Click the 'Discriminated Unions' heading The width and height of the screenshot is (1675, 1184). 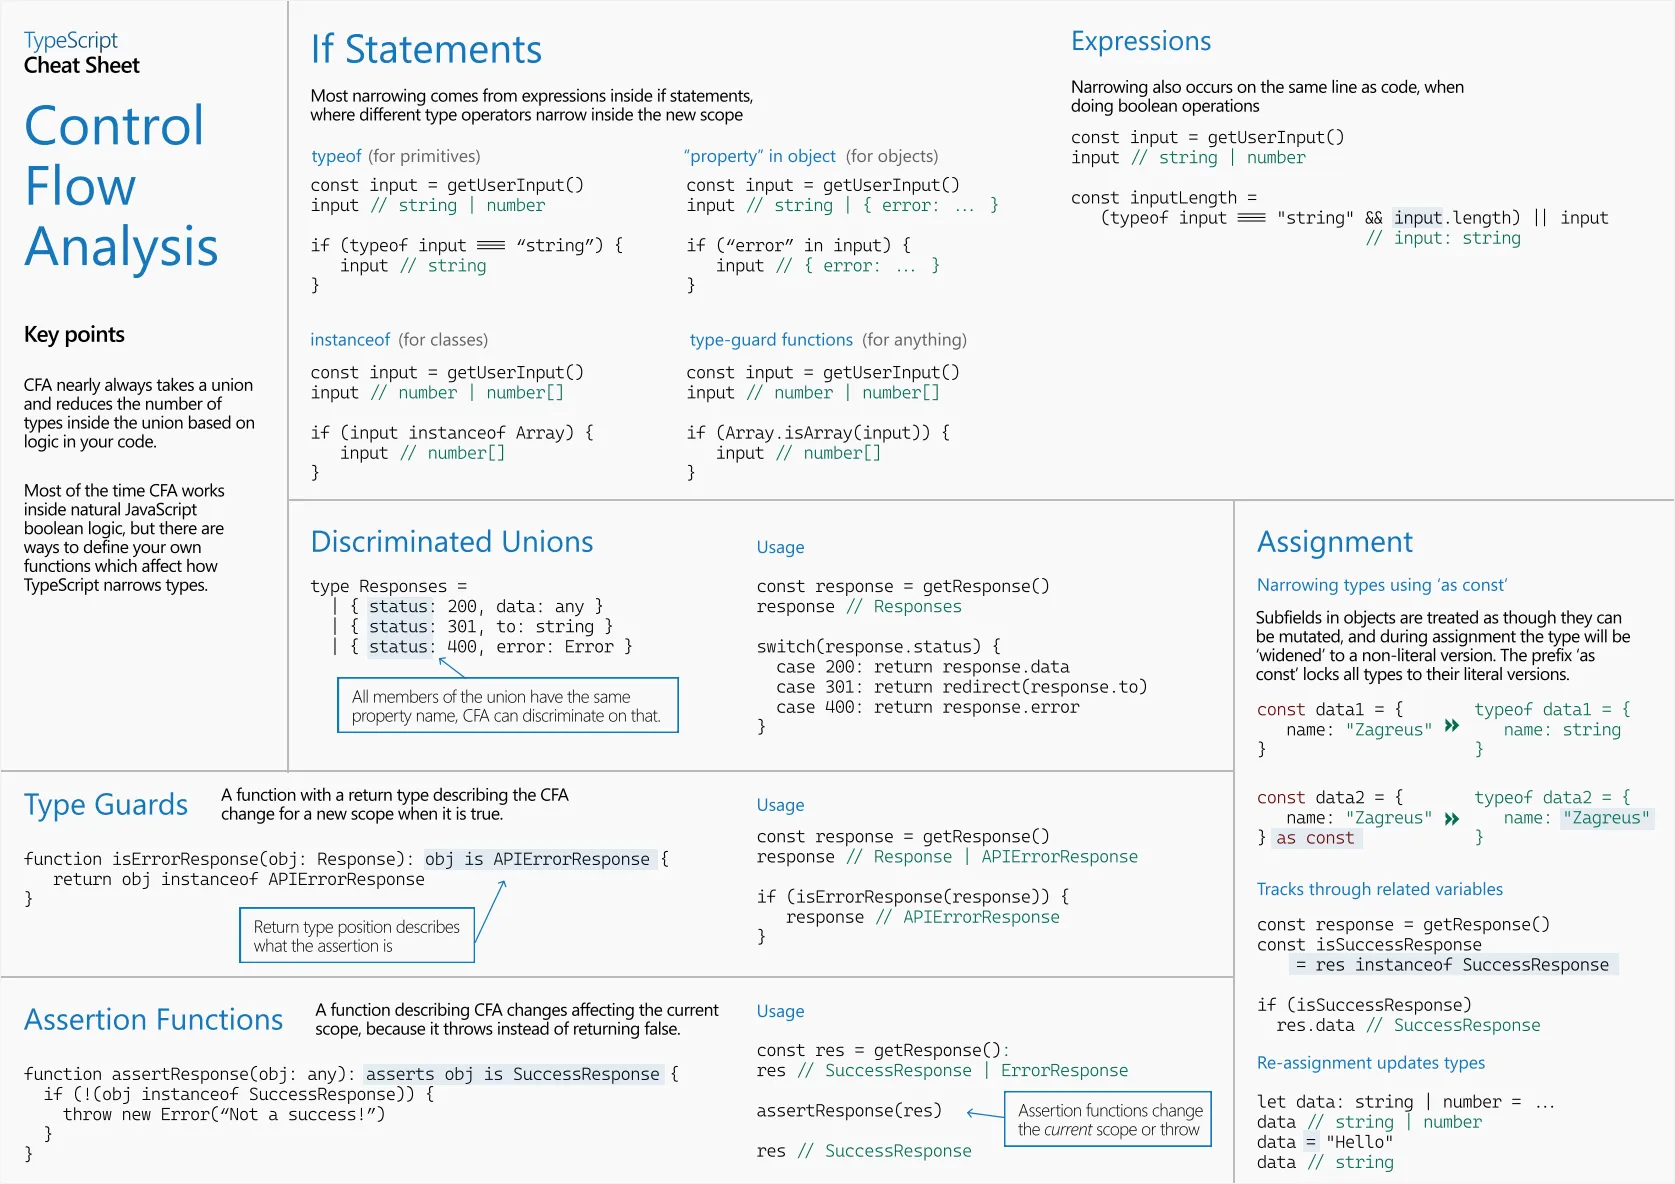pos(452,542)
